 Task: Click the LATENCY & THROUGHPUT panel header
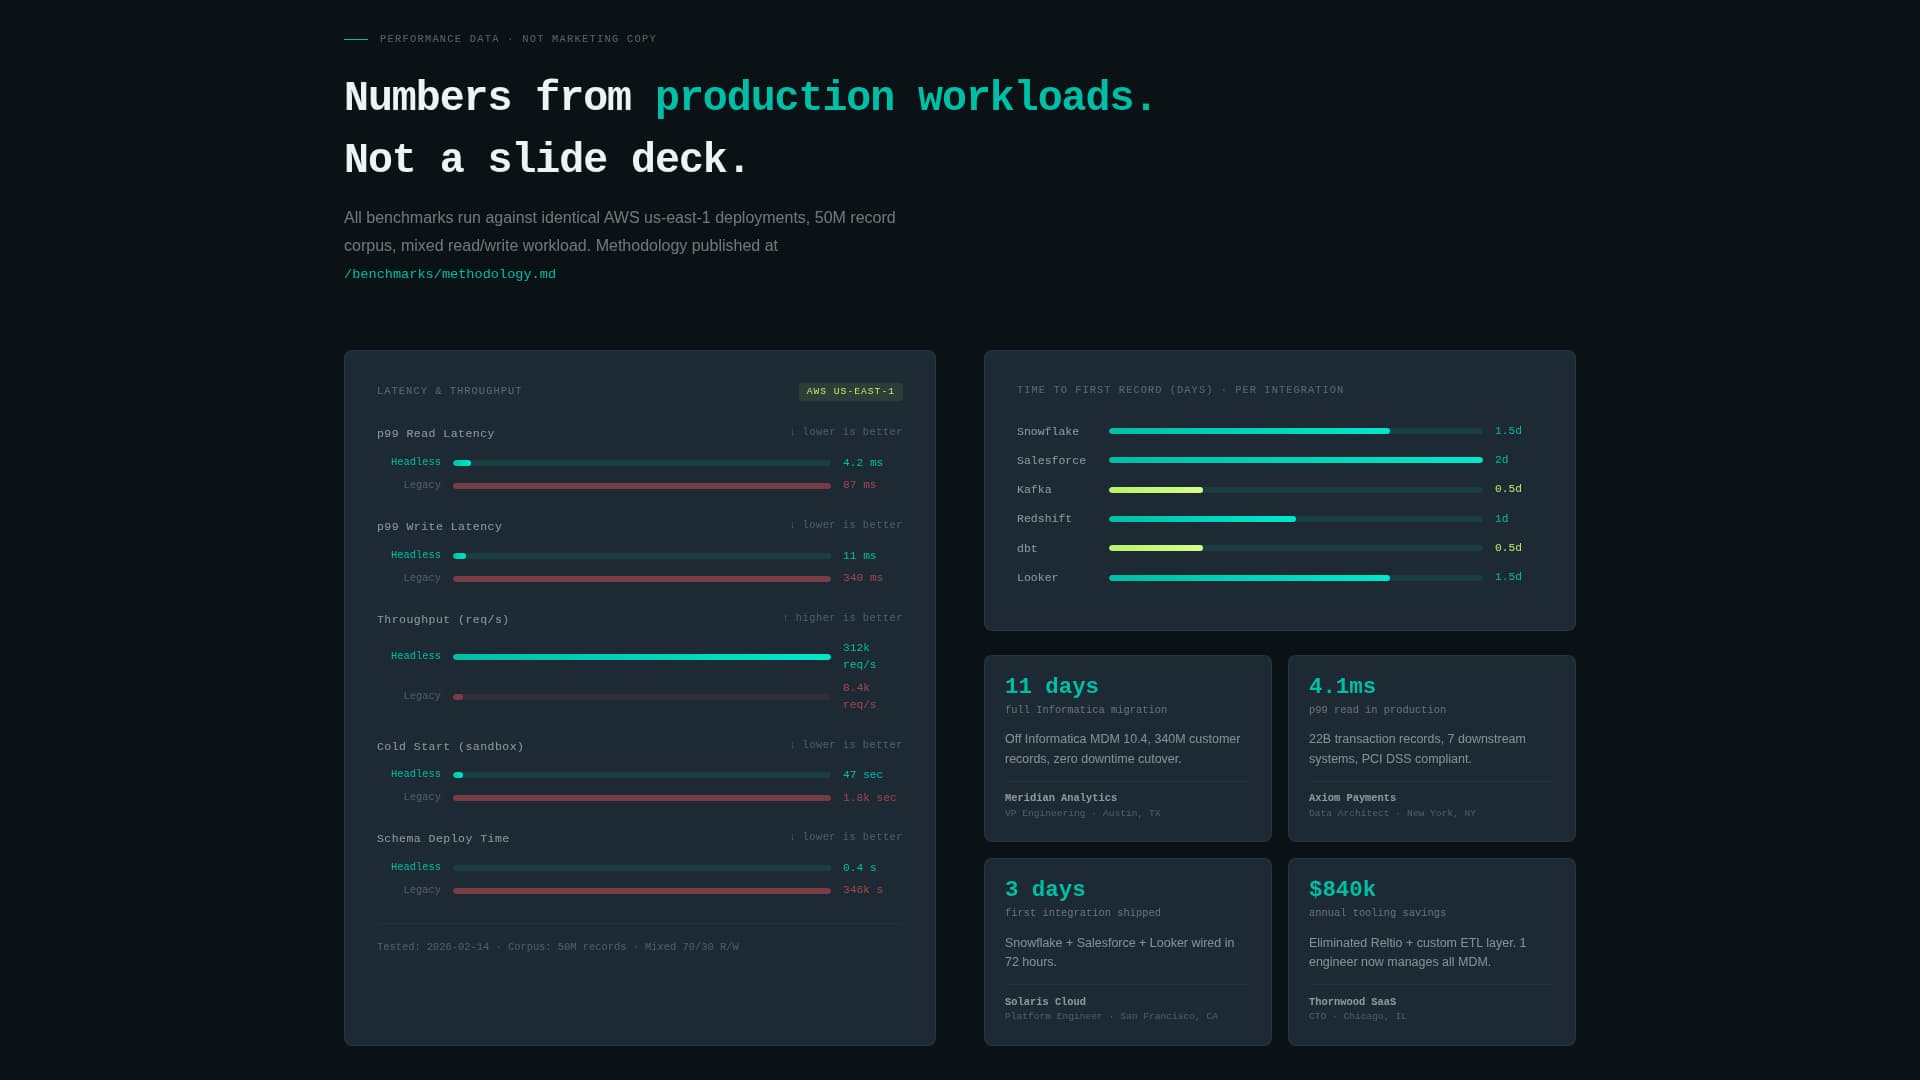click(x=449, y=391)
